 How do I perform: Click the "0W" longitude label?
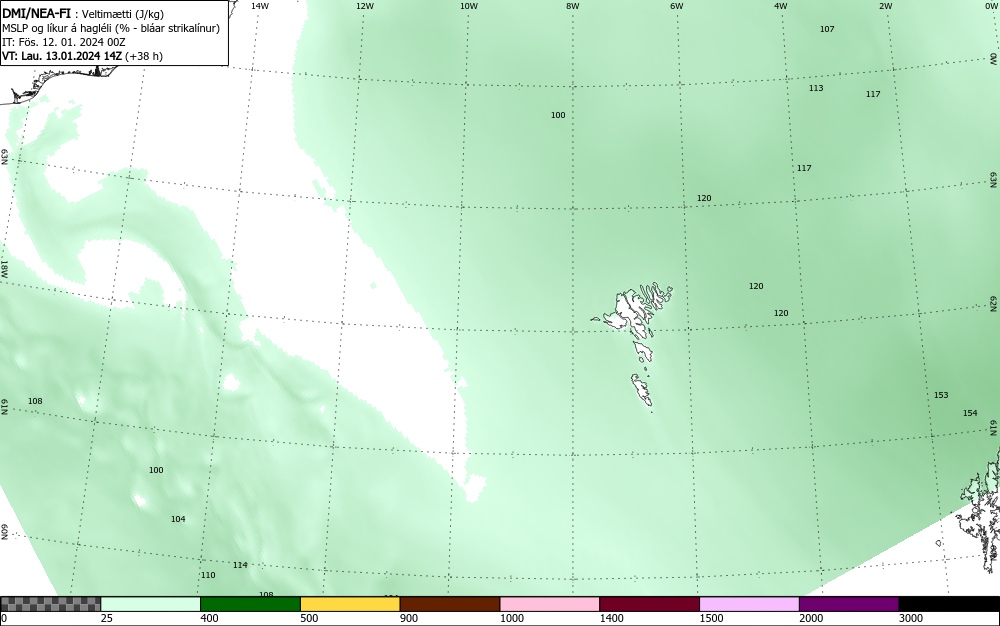click(x=990, y=6)
